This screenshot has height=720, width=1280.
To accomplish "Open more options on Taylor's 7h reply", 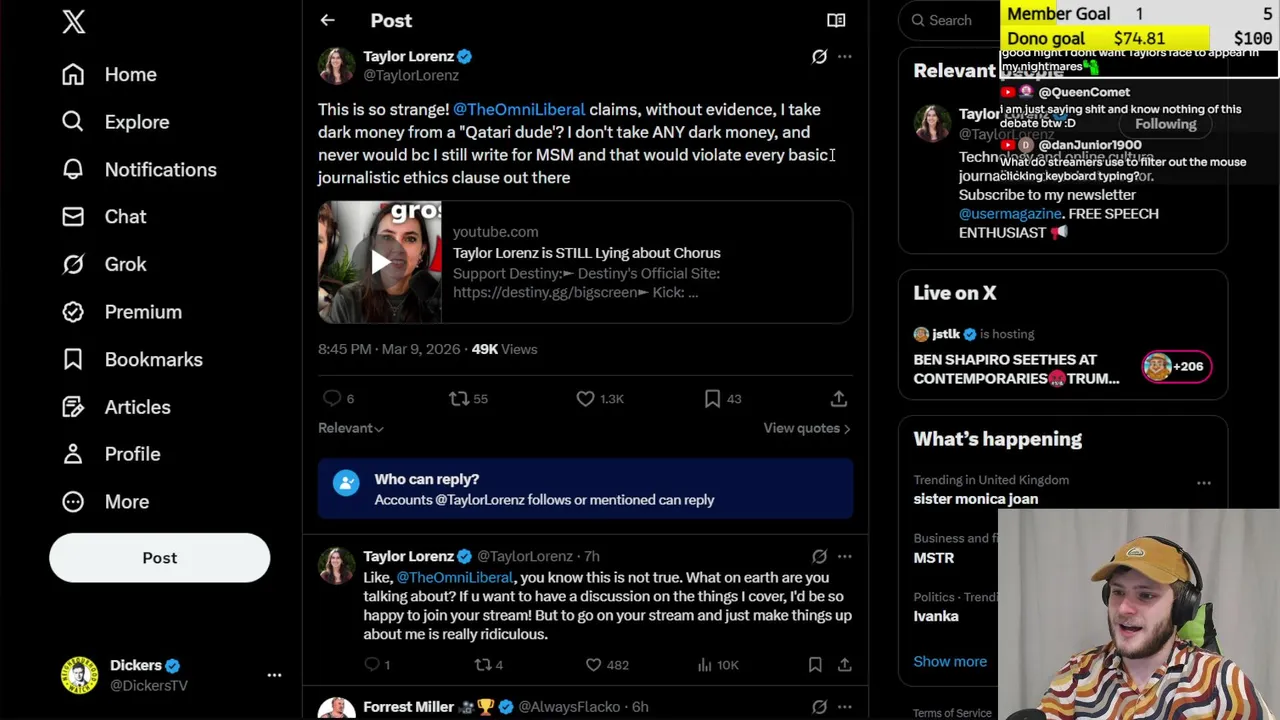I will 845,556.
